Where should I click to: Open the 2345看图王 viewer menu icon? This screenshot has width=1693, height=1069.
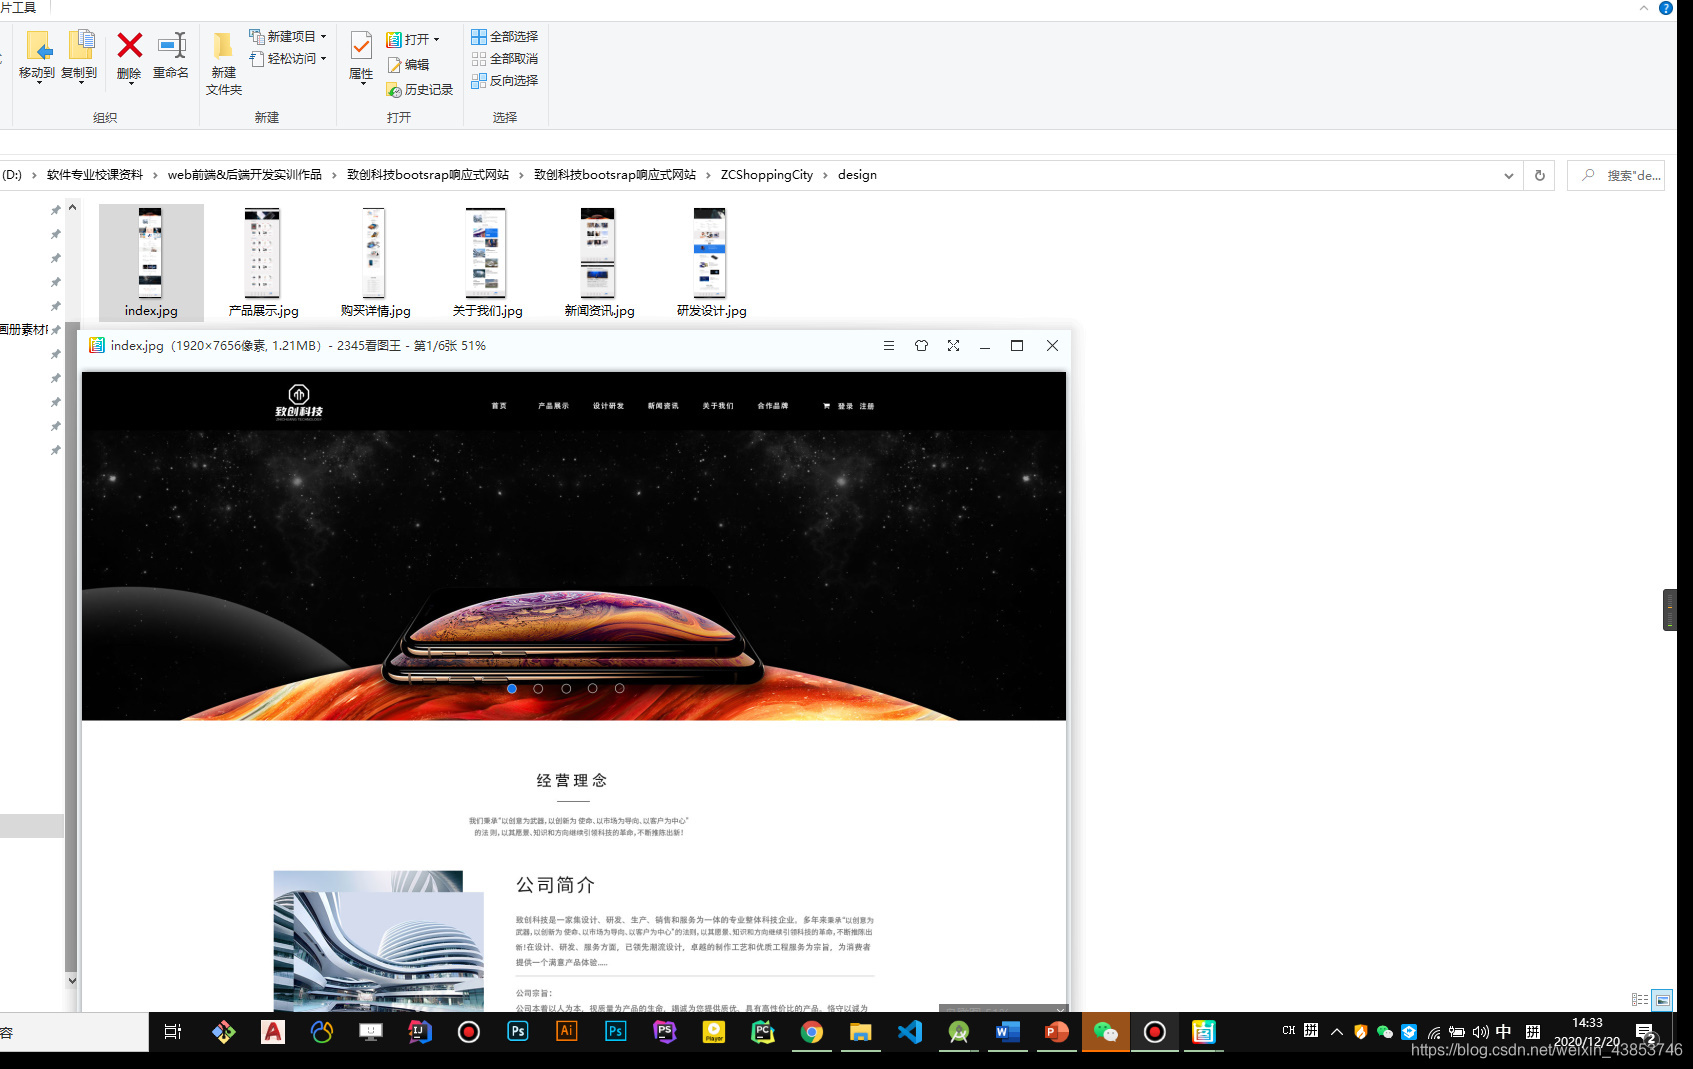click(x=888, y=345)
